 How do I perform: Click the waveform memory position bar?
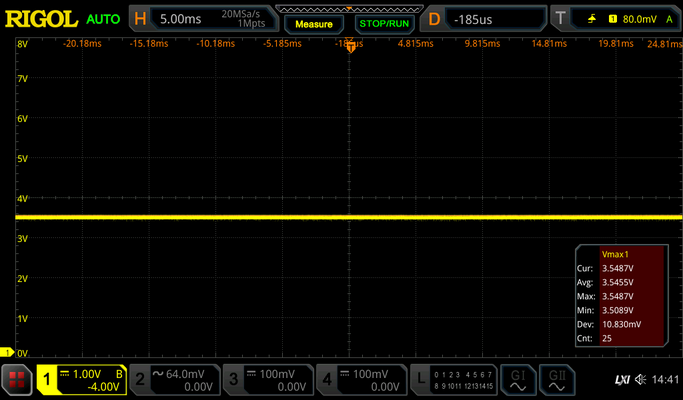click(349, 9)
